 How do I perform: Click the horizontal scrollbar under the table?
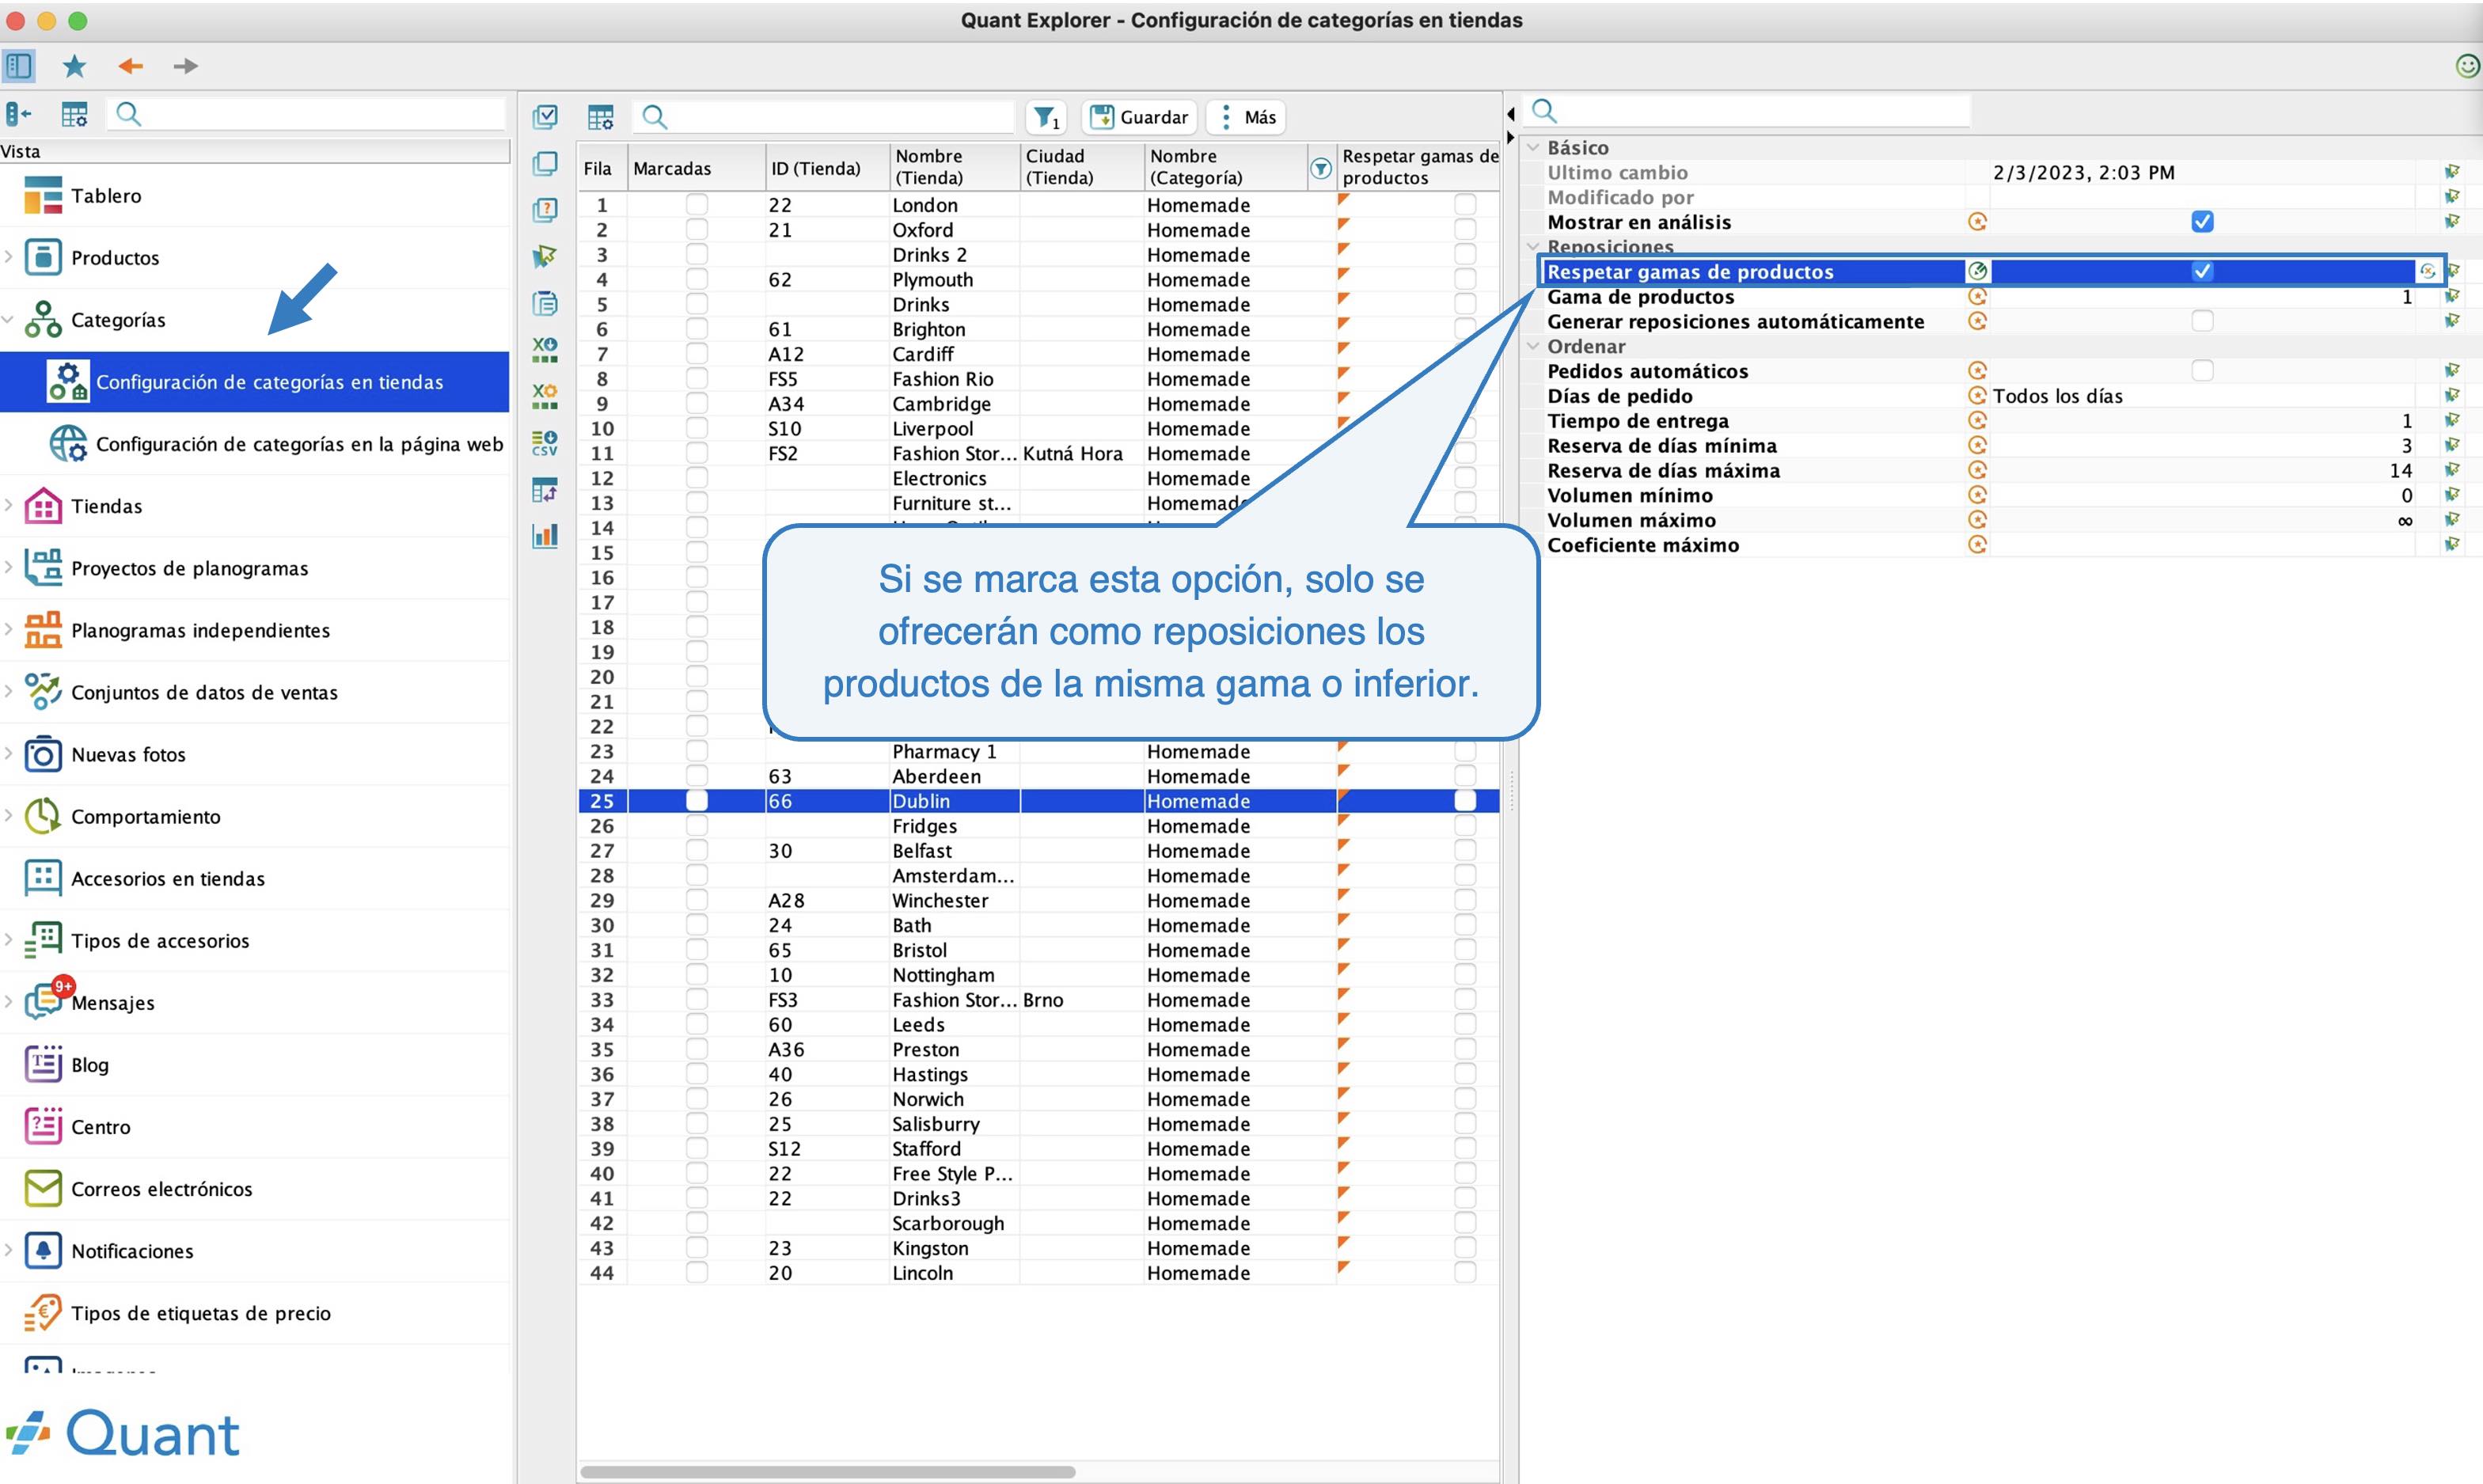point(828,1472)
